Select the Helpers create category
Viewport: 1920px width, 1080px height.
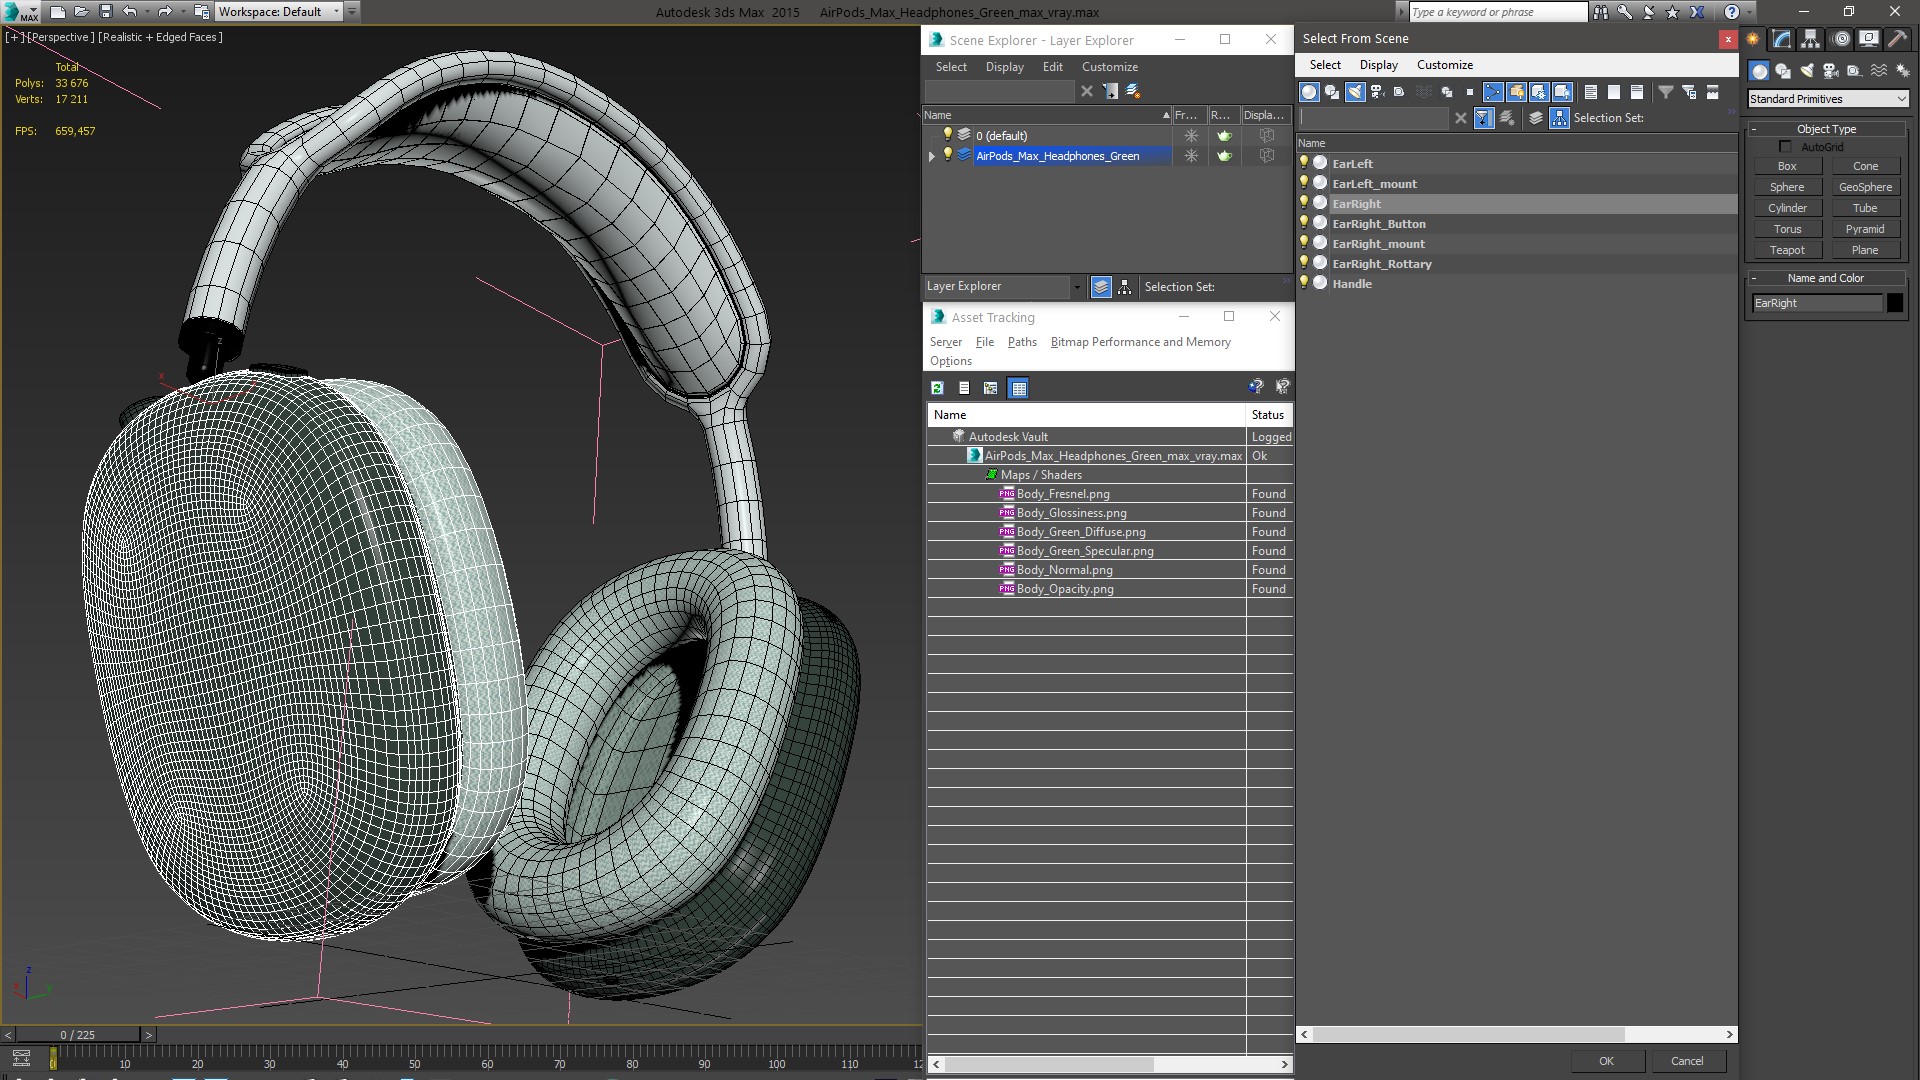[1855, 71]
